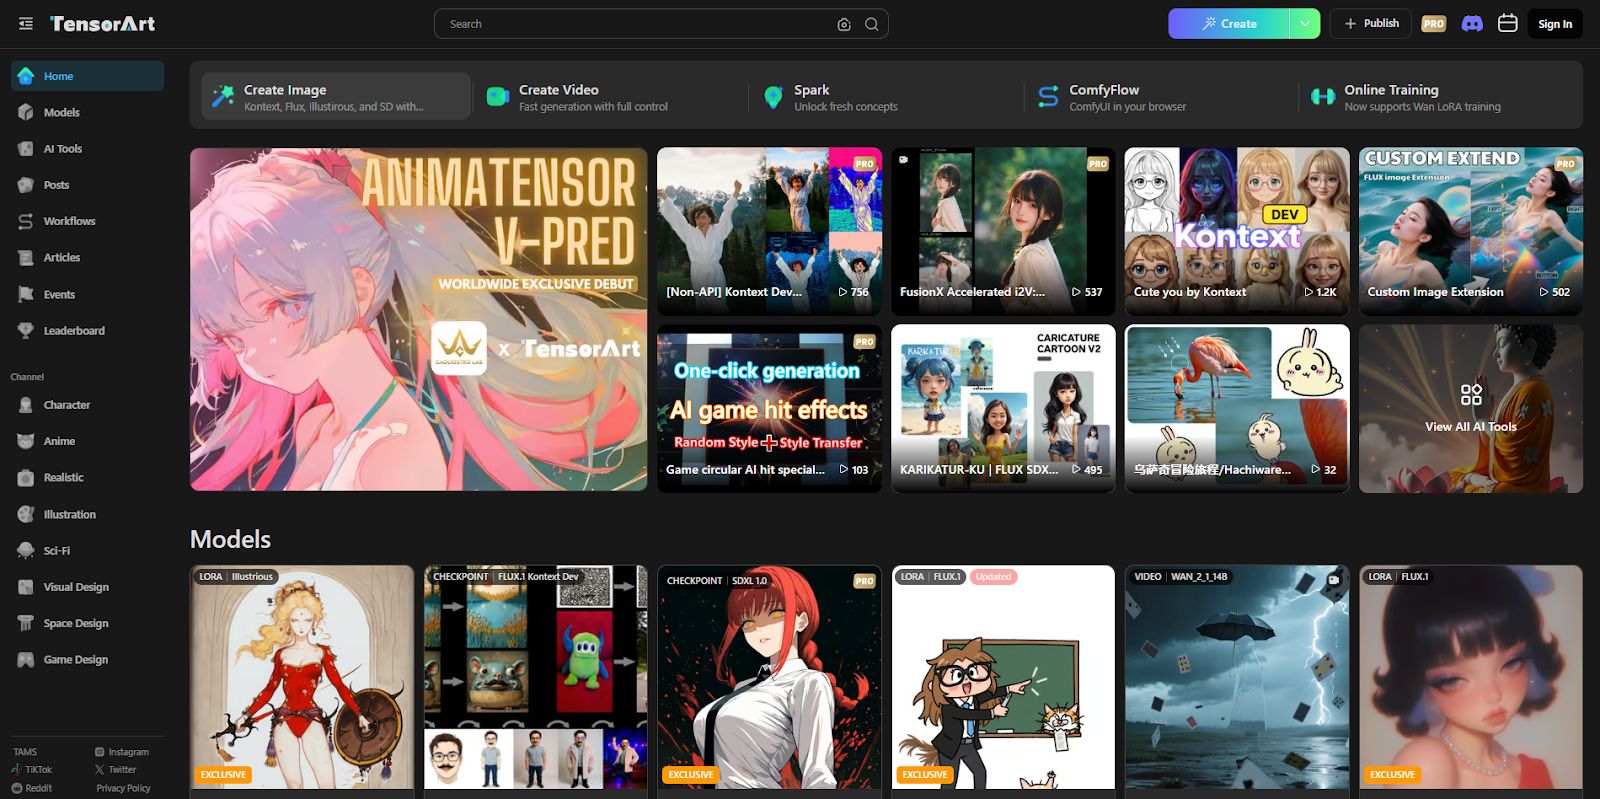Open image search via the camera icon

click(x=844, y=24)
